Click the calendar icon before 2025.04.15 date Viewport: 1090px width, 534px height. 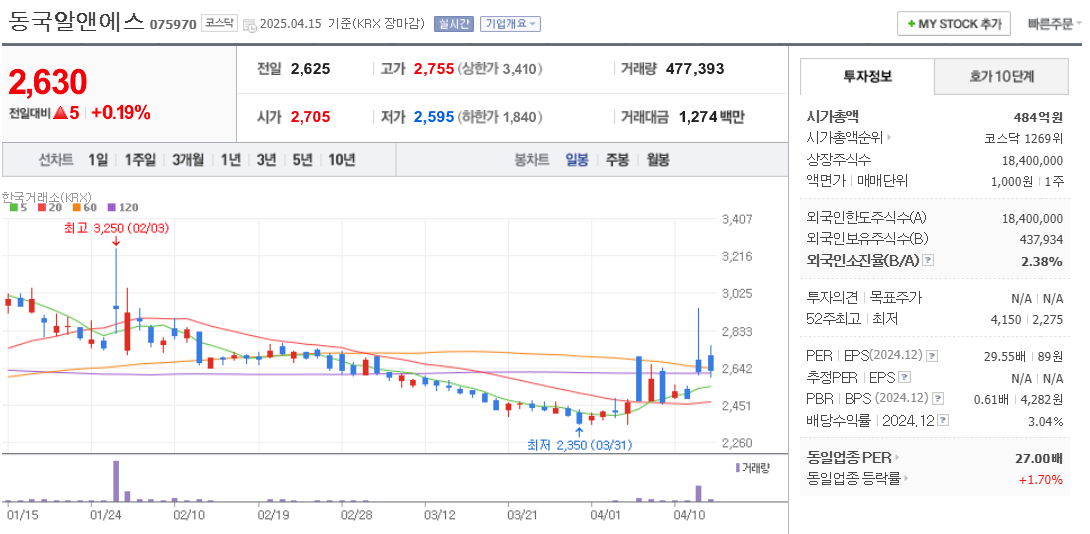coord(251,24)
